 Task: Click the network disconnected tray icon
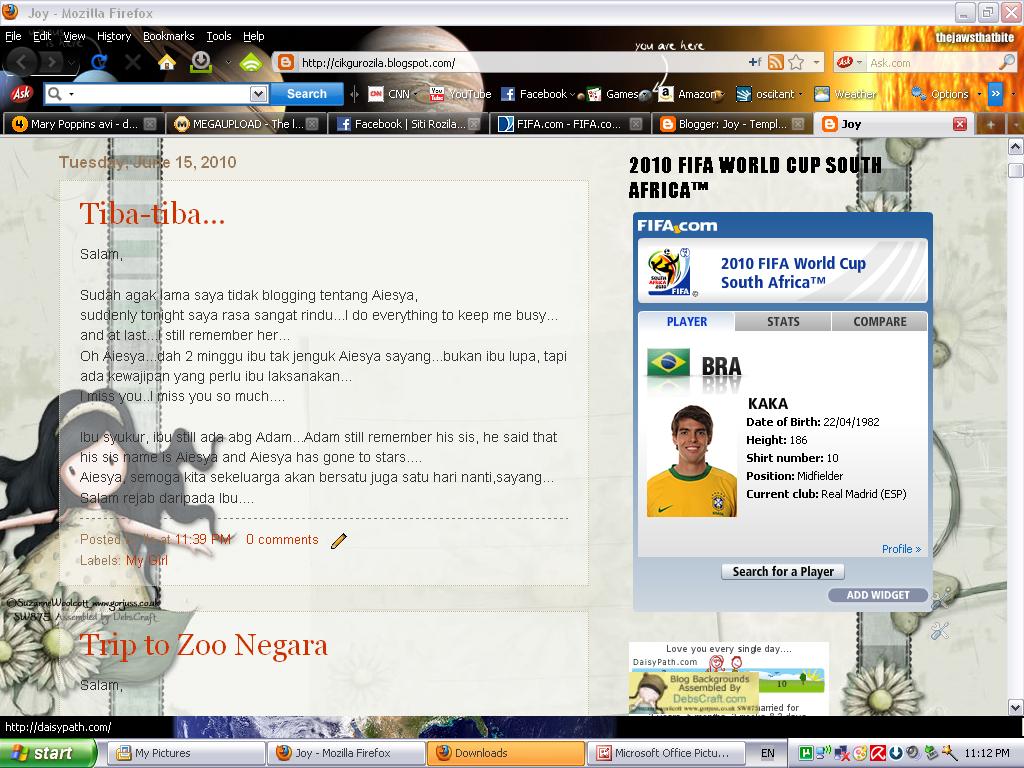tap(842, 753)
